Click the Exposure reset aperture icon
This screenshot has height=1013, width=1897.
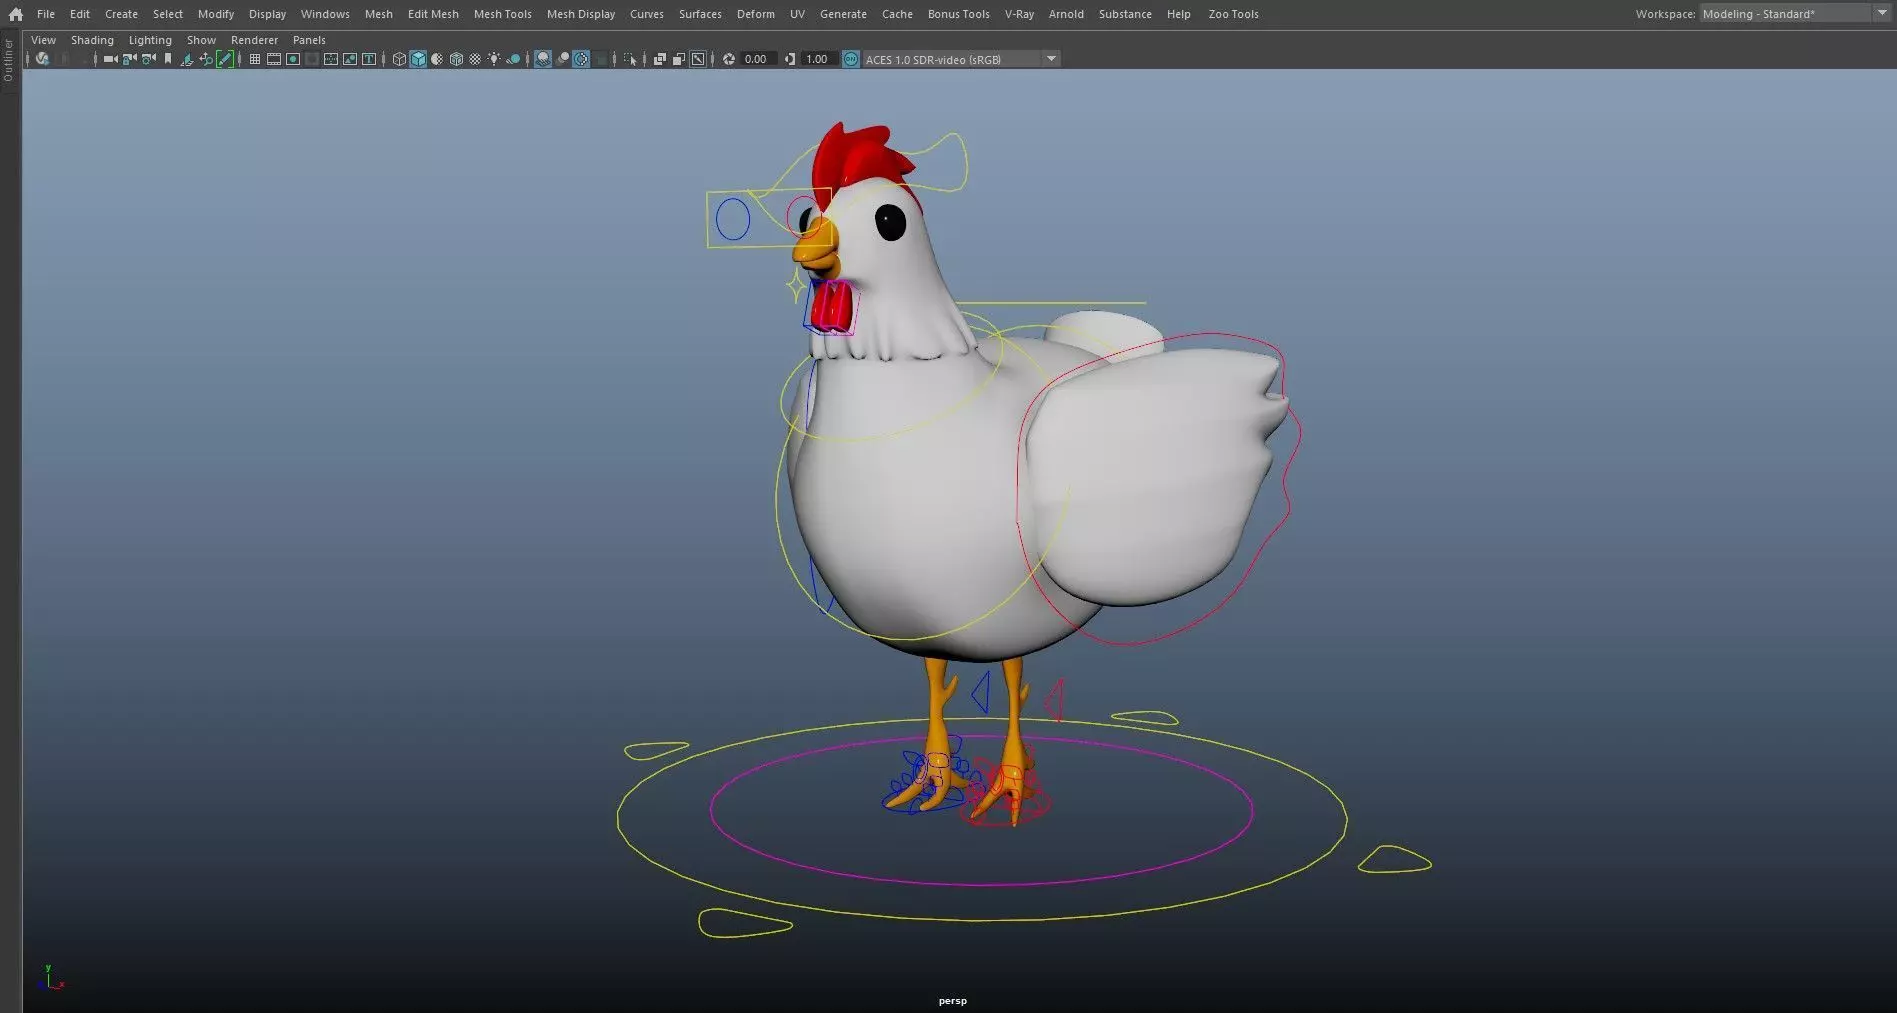point(729,59)
